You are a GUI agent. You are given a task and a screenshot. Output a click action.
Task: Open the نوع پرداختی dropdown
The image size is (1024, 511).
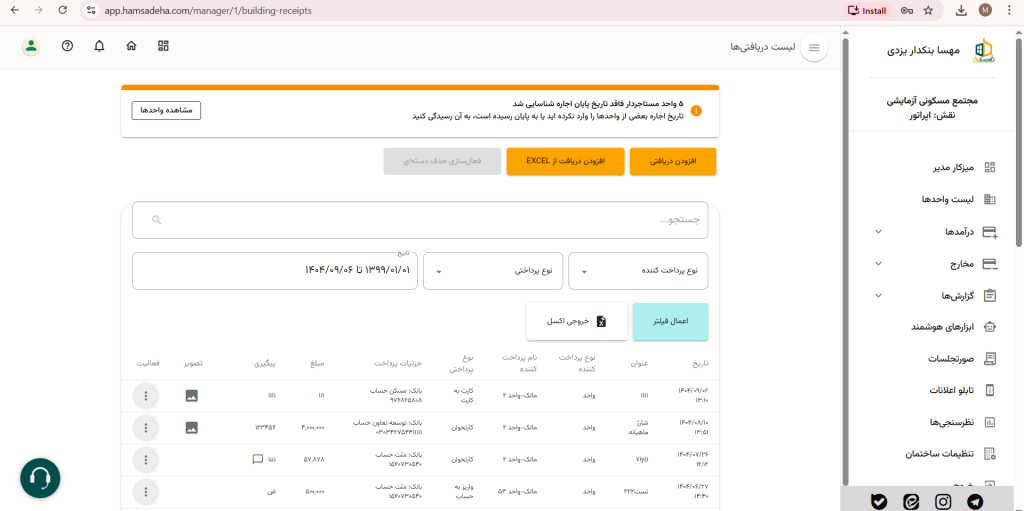[x=493, y=271]
